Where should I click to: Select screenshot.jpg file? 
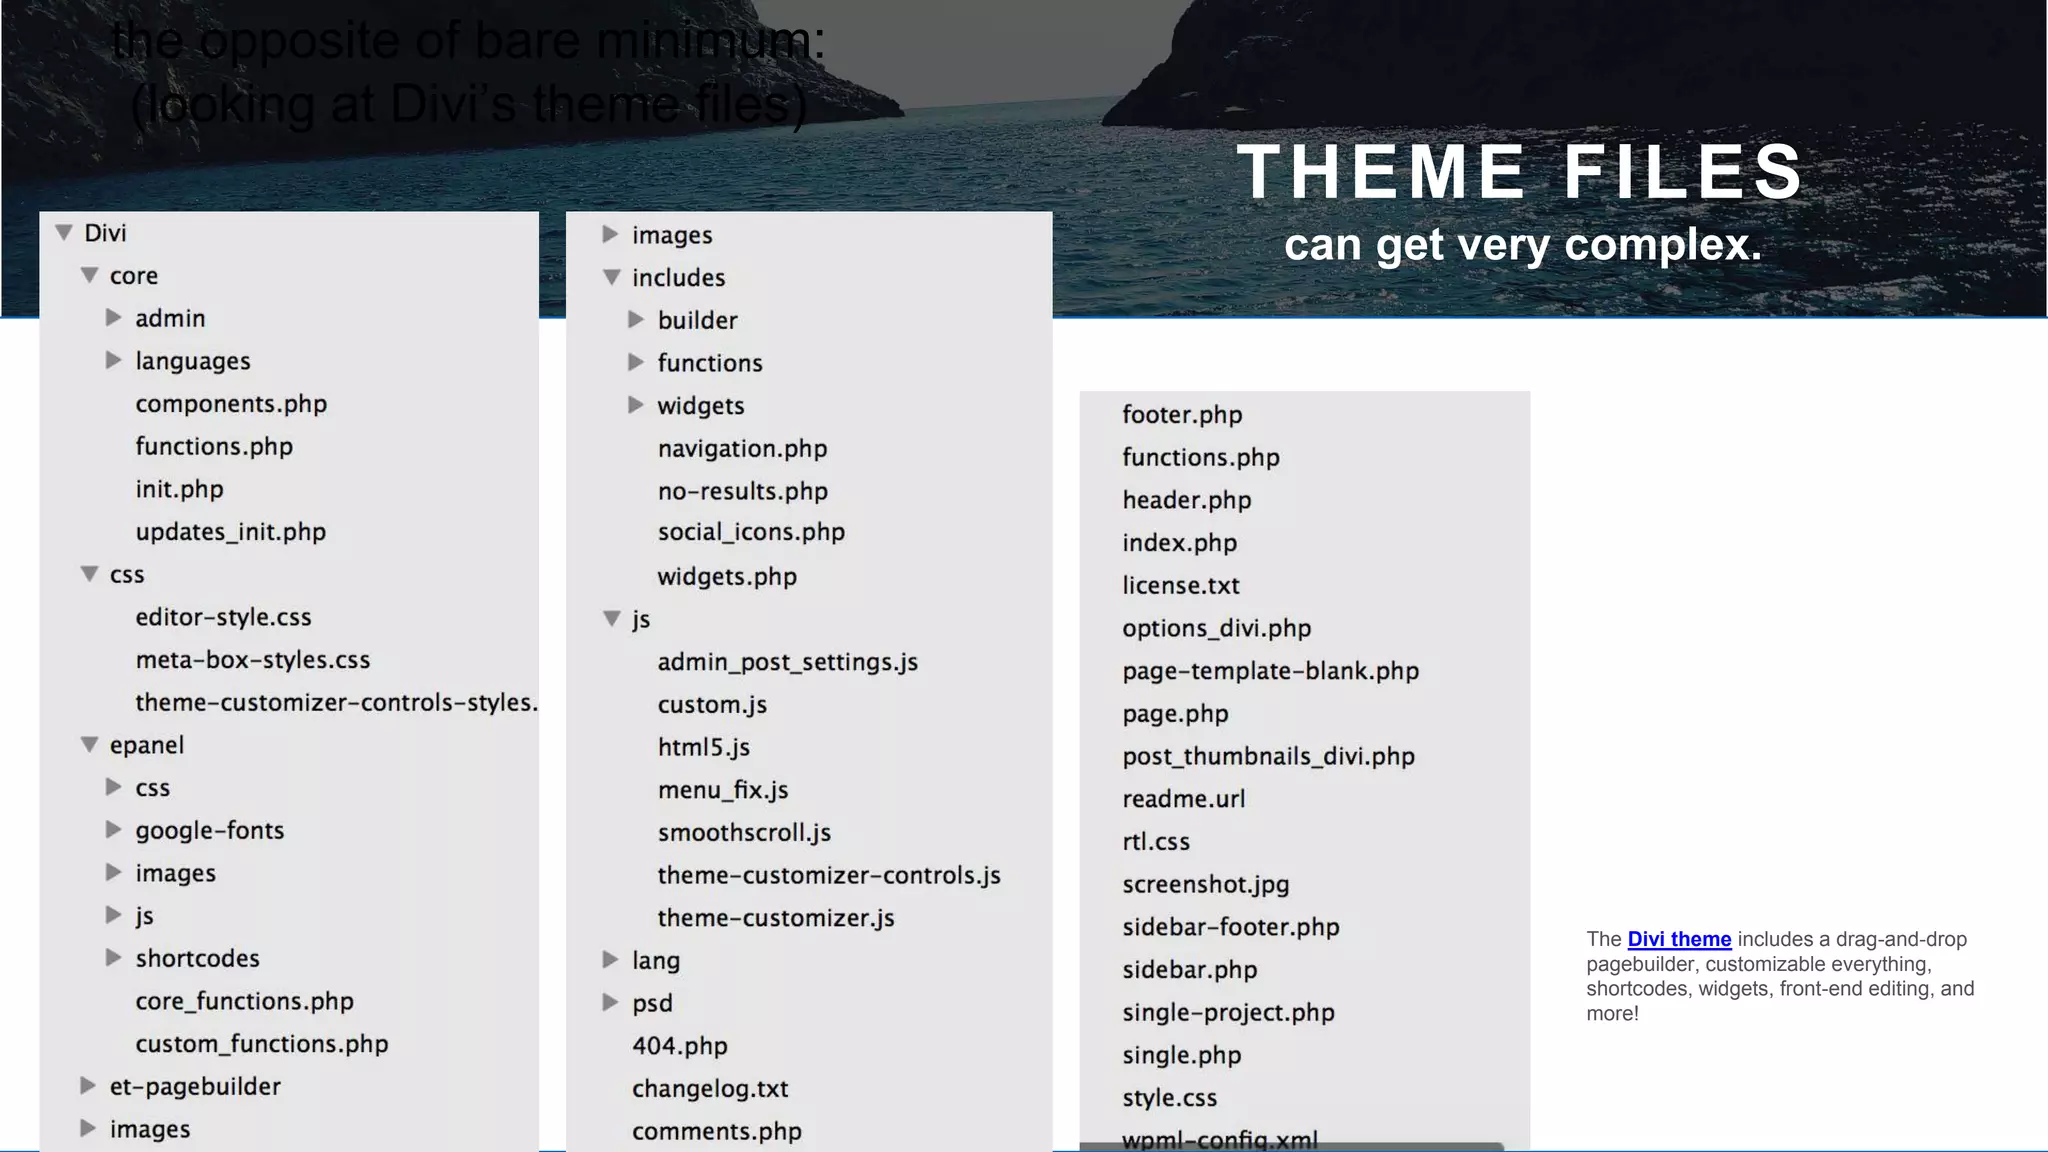[x=1206, y=885]
